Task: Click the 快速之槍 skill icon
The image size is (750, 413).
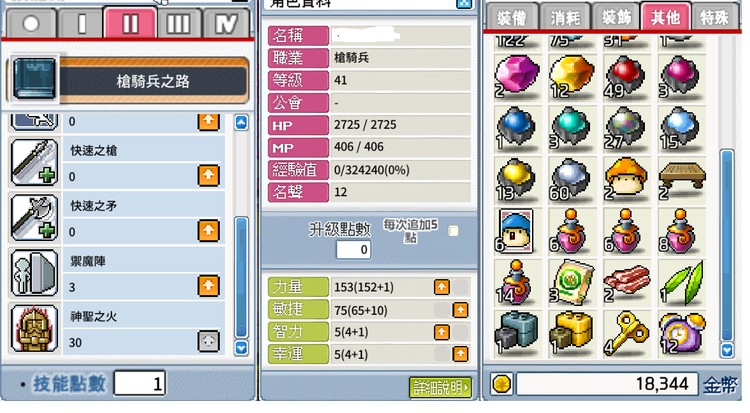Action: click(34, 163)
